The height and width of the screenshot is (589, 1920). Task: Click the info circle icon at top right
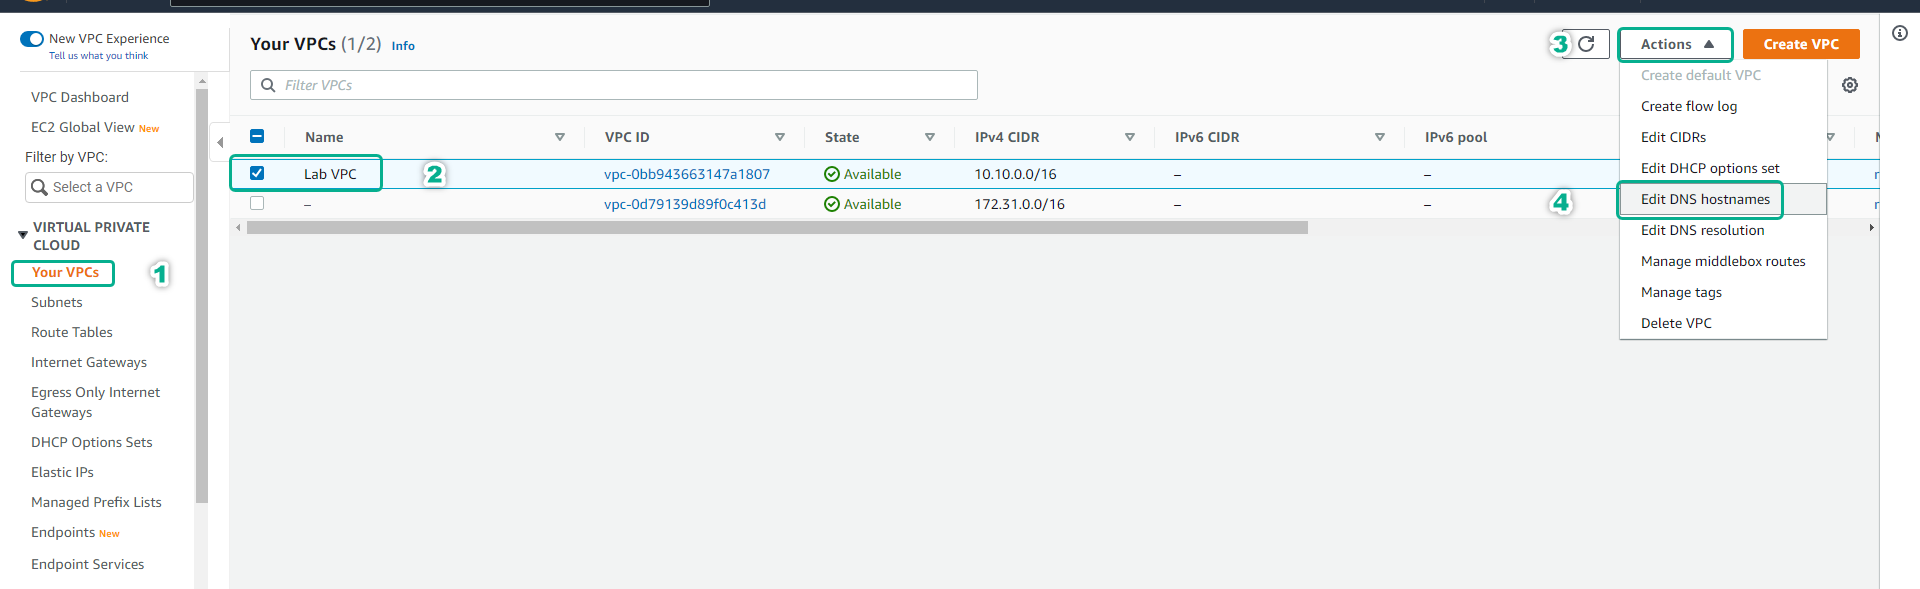point(1900,33)
